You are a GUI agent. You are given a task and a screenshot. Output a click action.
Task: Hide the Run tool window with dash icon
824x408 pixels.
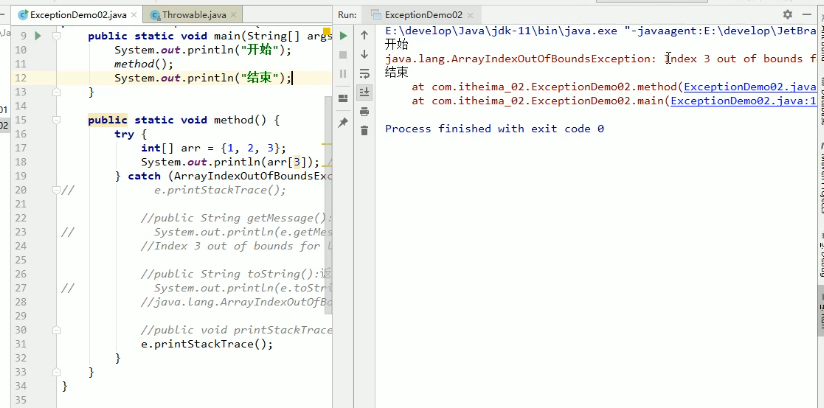[808, 15]
